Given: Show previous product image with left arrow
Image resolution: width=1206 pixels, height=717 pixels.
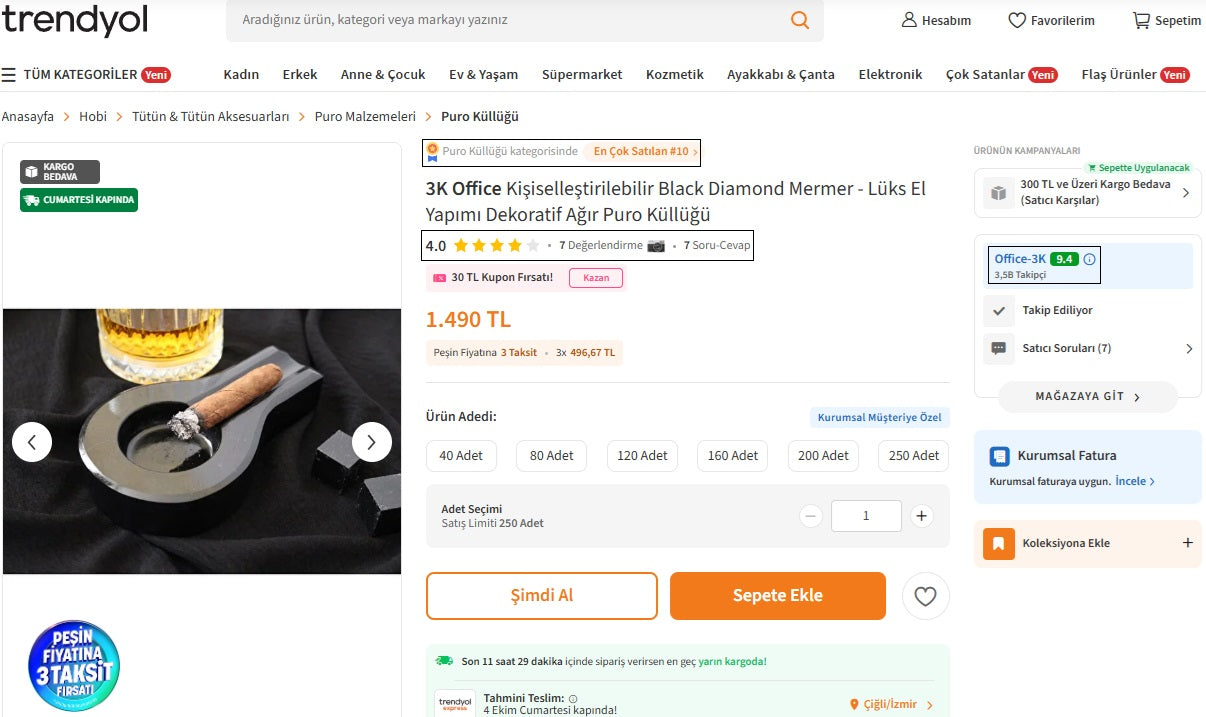Looking at the screenshot, I should pos(32,441).
